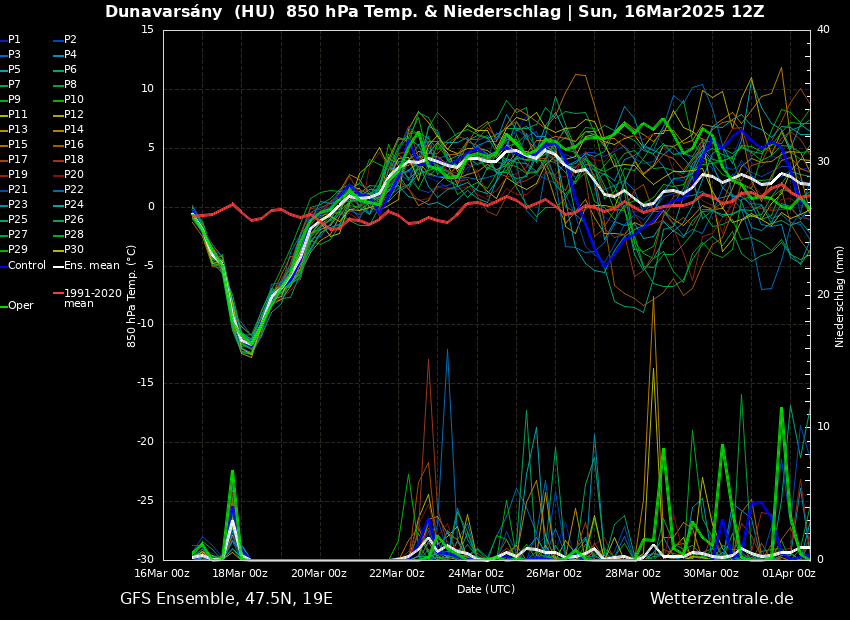
Task: Click the 16Mar 00z x-axis label
Action: click(x=162, y=573)
